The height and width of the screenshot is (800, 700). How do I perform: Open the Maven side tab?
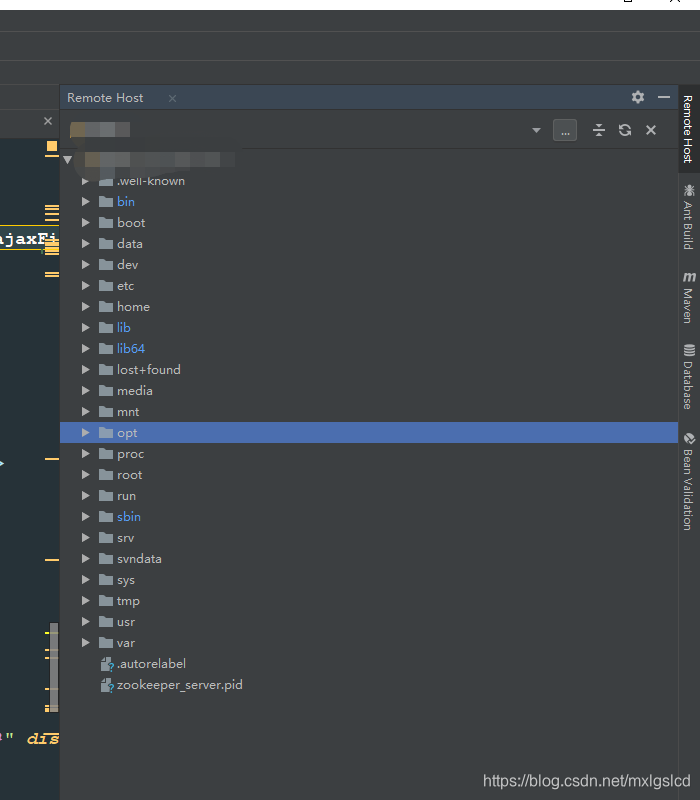(x=688, y=297)
